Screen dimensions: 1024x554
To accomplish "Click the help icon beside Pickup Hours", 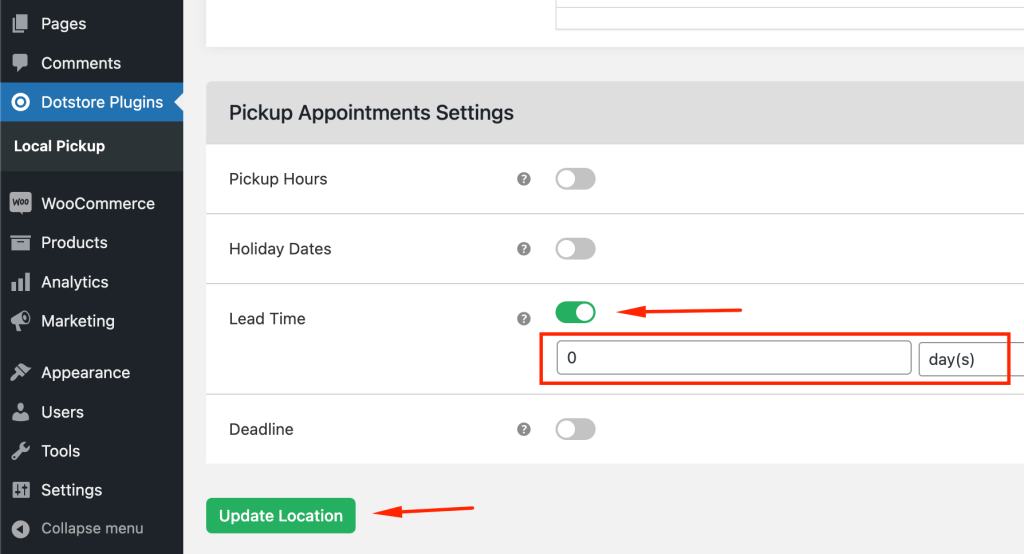I will pyautogui.click(x=523, y=179).
